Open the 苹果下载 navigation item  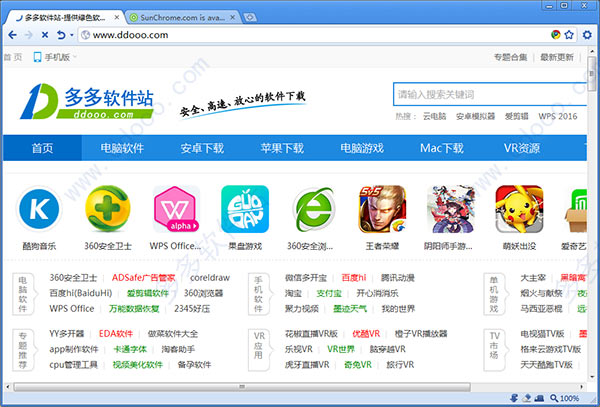(282, 148)
